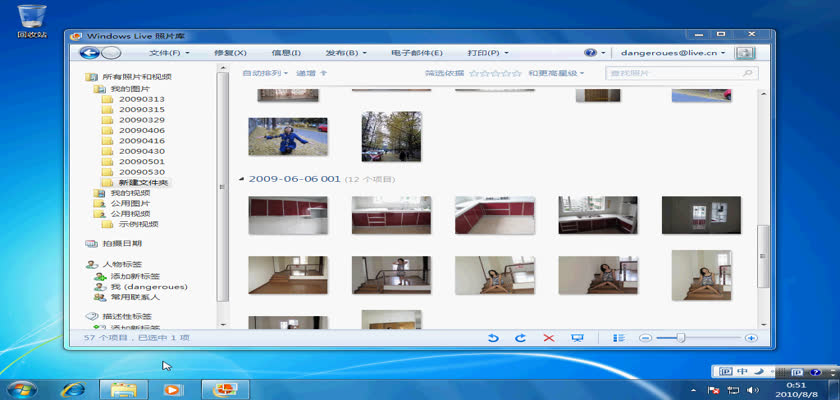
Task: Select folder 20090406 in the tree
Action: pos(141,130)
